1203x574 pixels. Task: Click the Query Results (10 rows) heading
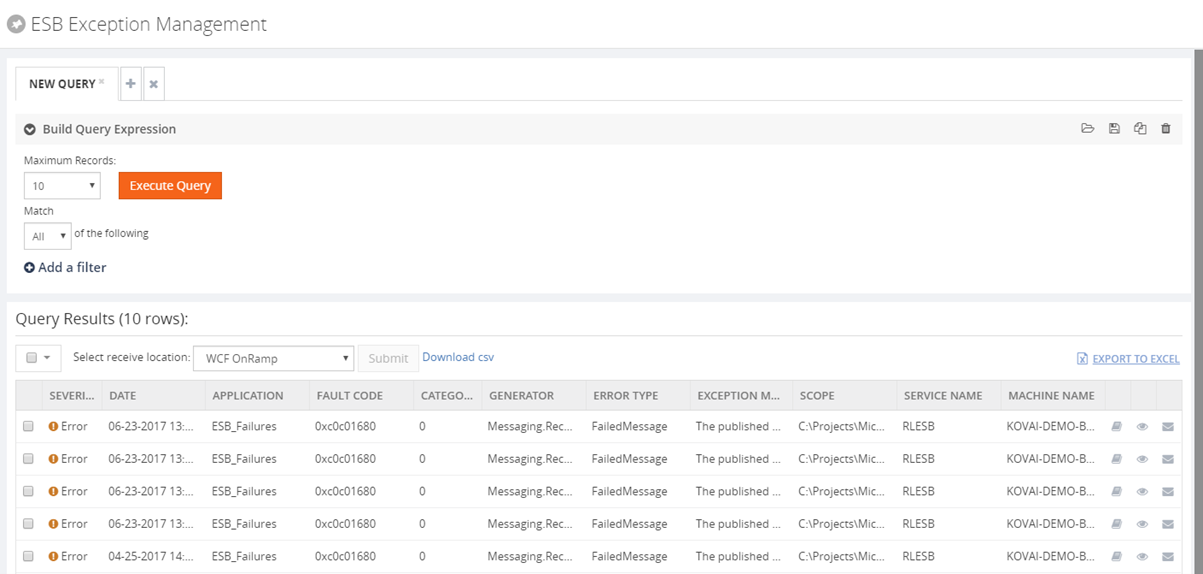[x=102, y=319]
